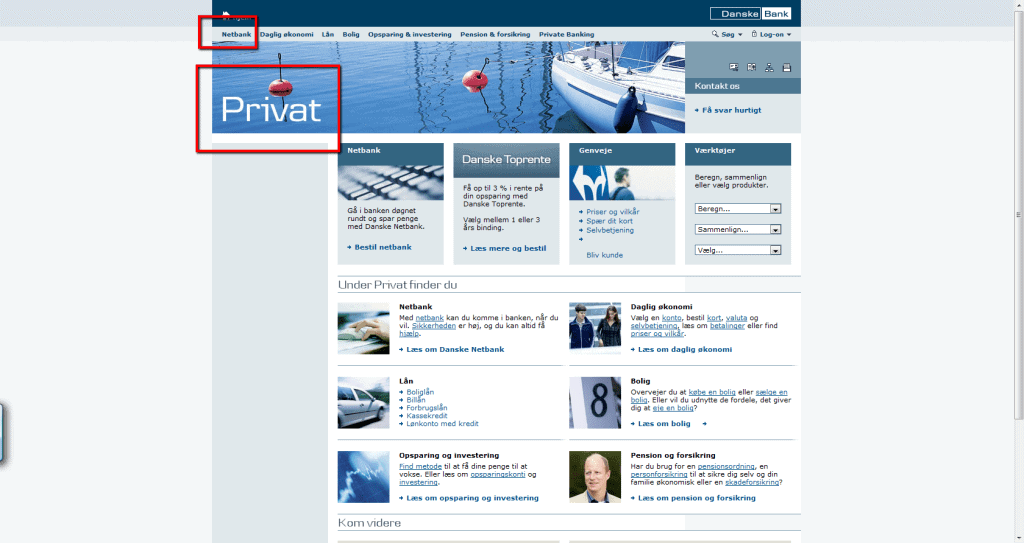This screenshot has height=543, width=1024.
Task: Select Netbank in the top navigation
Action: pyautogui.click(x=236, y=34)
